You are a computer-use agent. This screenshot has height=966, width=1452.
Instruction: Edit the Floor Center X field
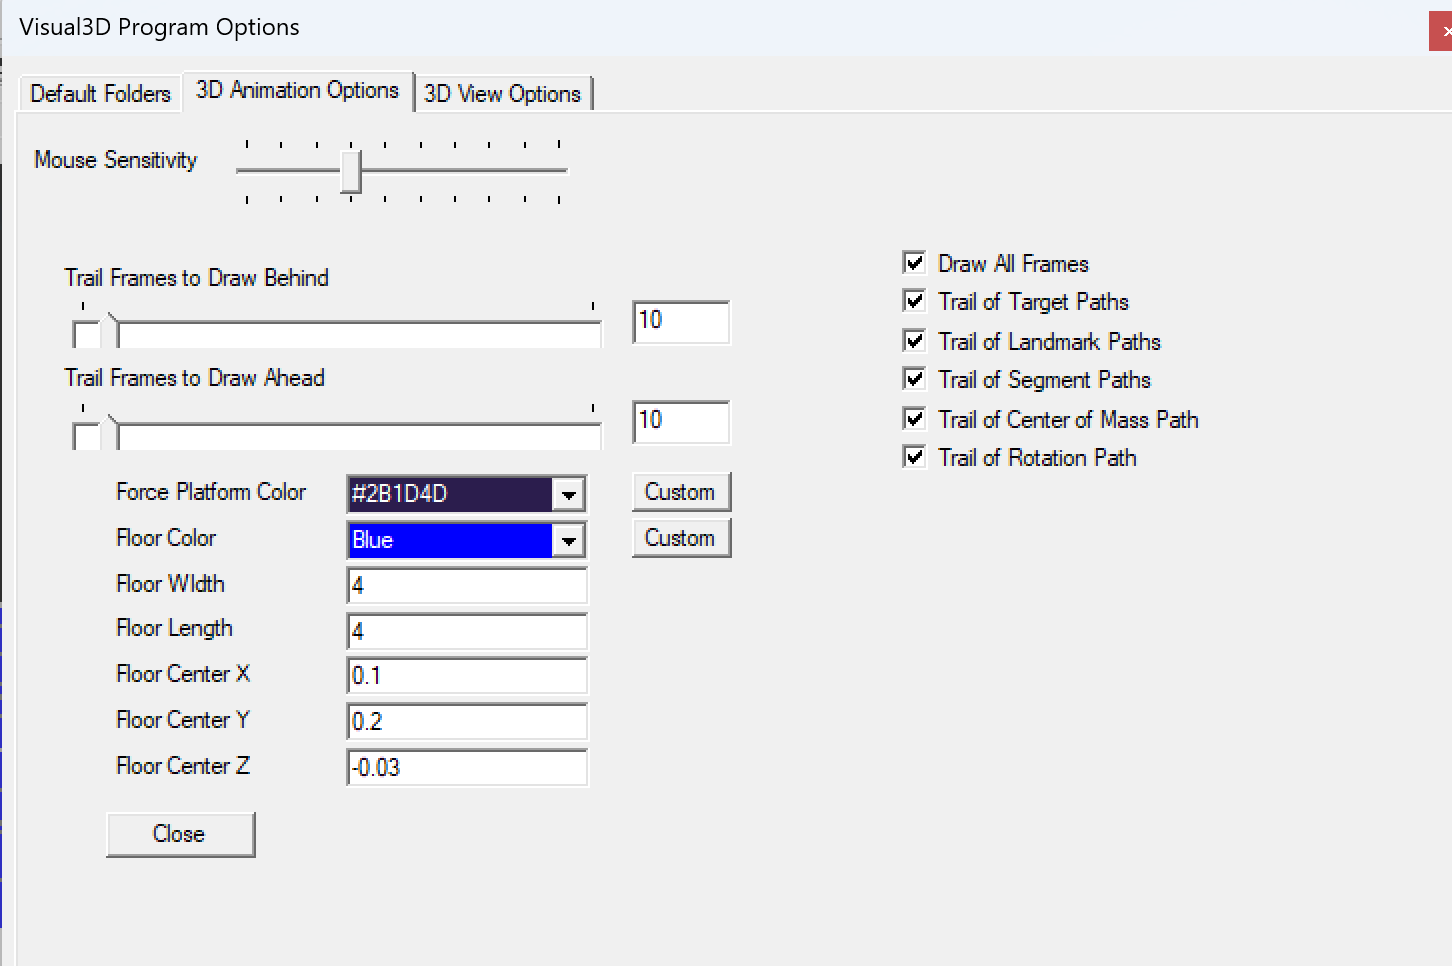pos(467,676)
